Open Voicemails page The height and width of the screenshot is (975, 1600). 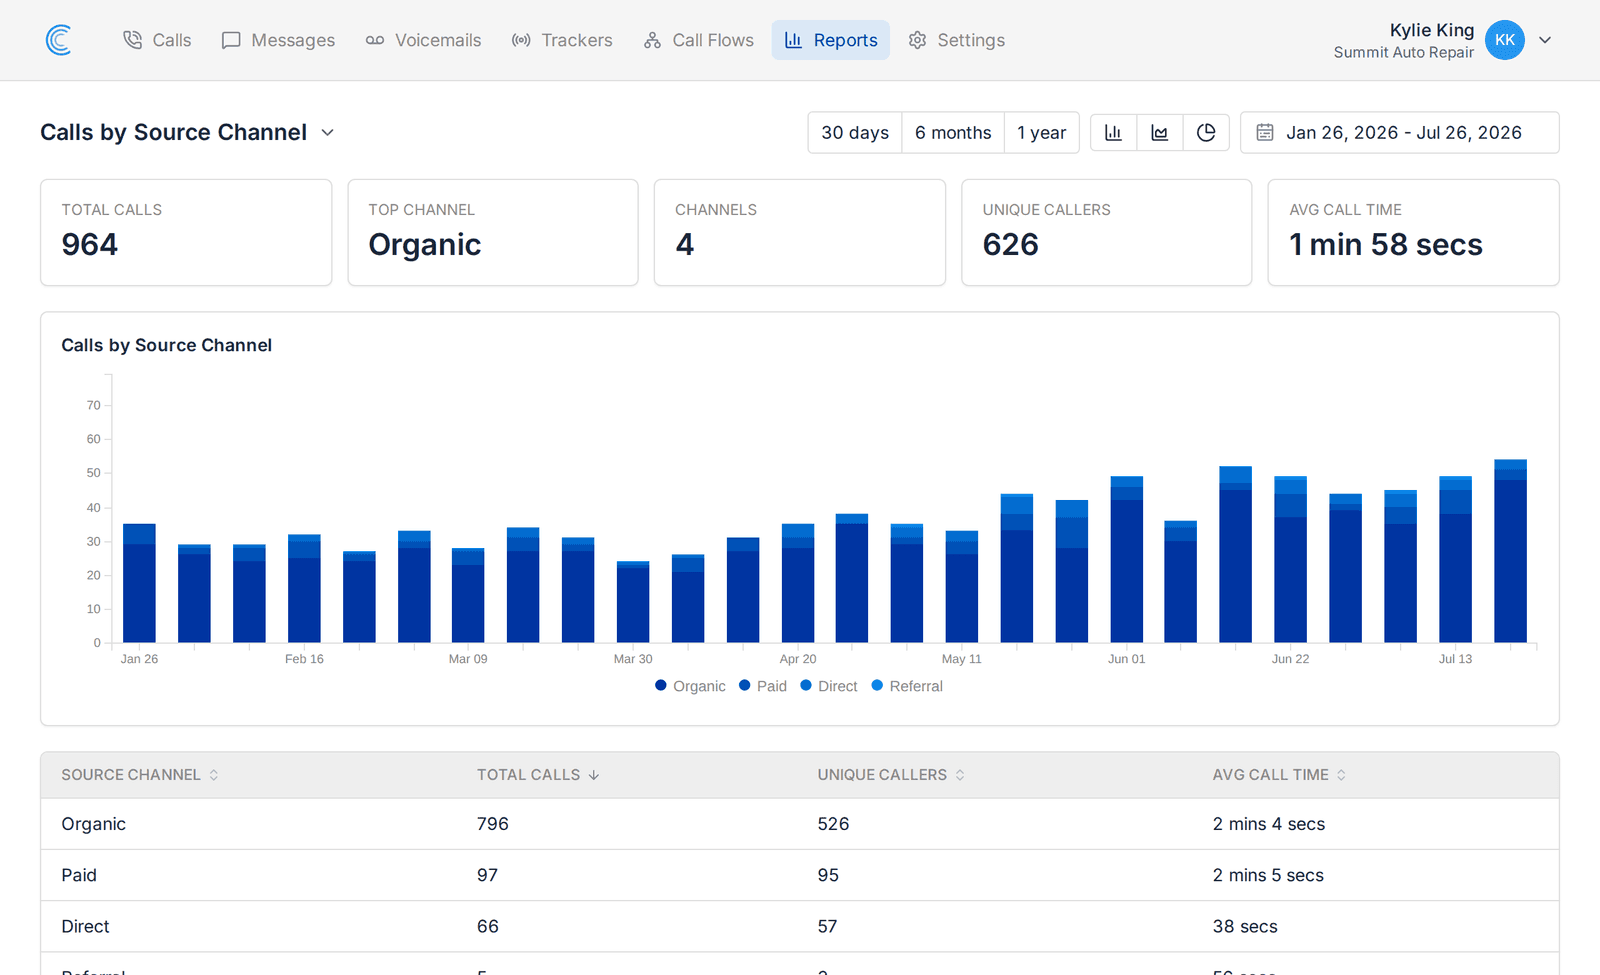(423, 40)
